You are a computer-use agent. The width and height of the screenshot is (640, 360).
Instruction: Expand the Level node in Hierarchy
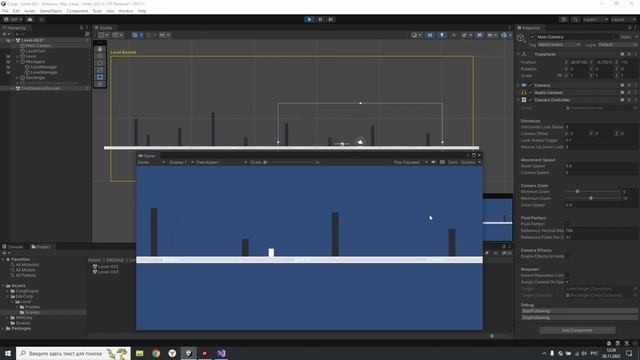click(18, 56)
